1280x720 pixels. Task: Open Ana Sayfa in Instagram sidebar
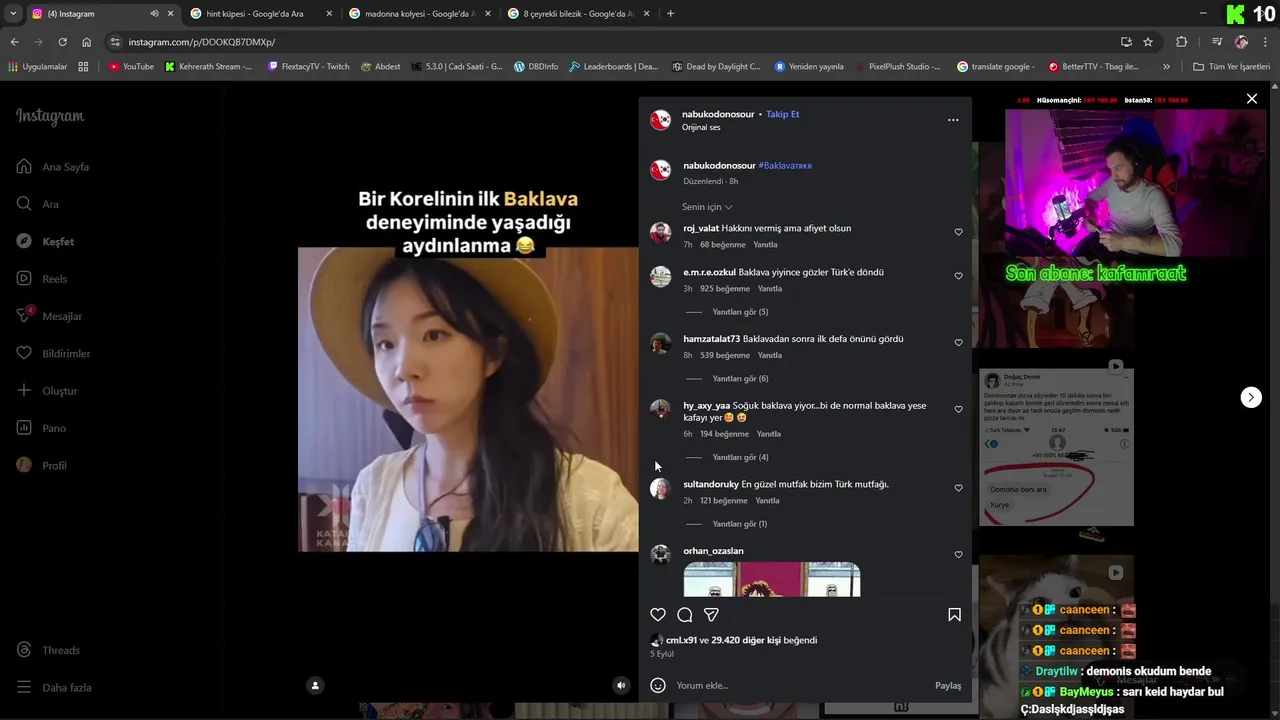click(x=53, y=167)
